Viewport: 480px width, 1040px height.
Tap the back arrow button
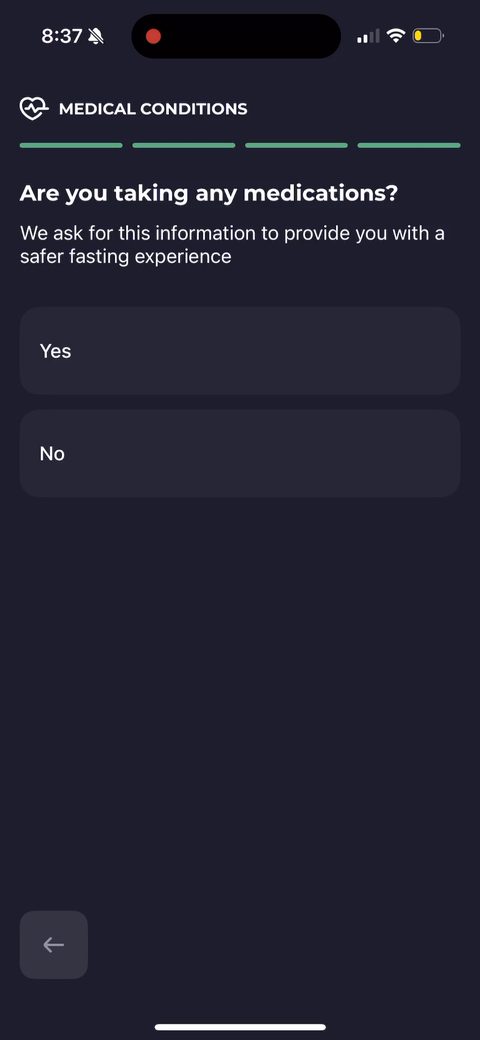point(54,944)
